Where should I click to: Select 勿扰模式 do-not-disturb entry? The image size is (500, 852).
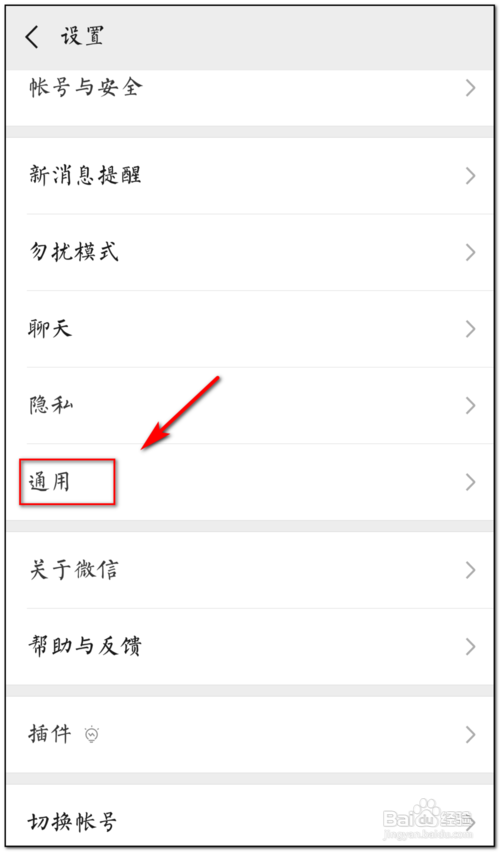249,252
